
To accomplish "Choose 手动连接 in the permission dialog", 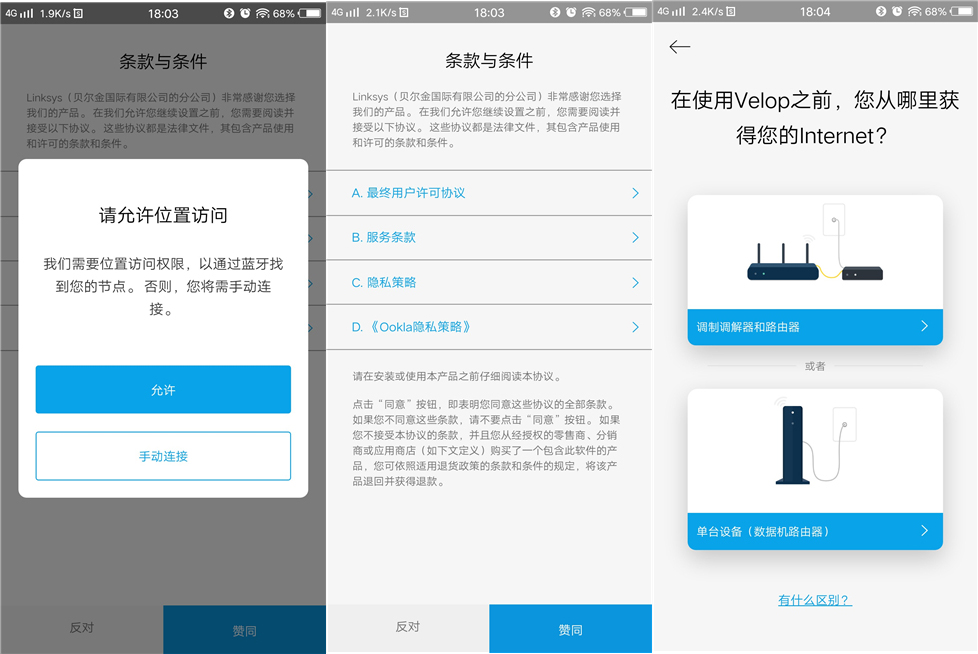I will pyautogui.click(x=163, y=455).
